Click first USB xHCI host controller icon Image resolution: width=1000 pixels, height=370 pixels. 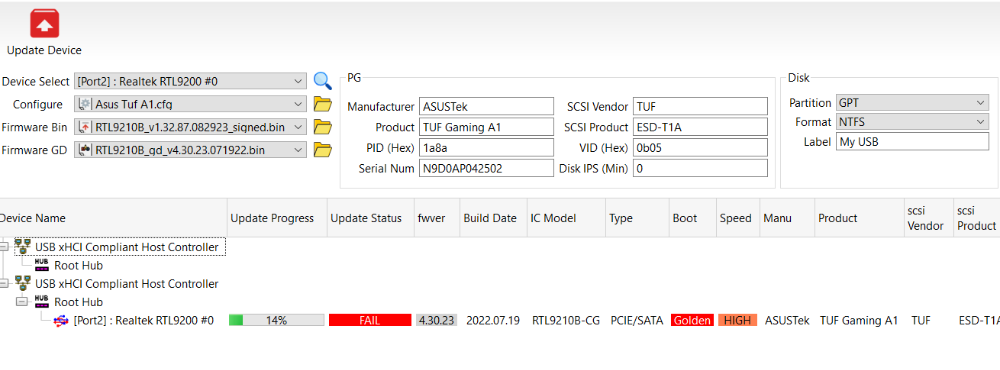24,247
